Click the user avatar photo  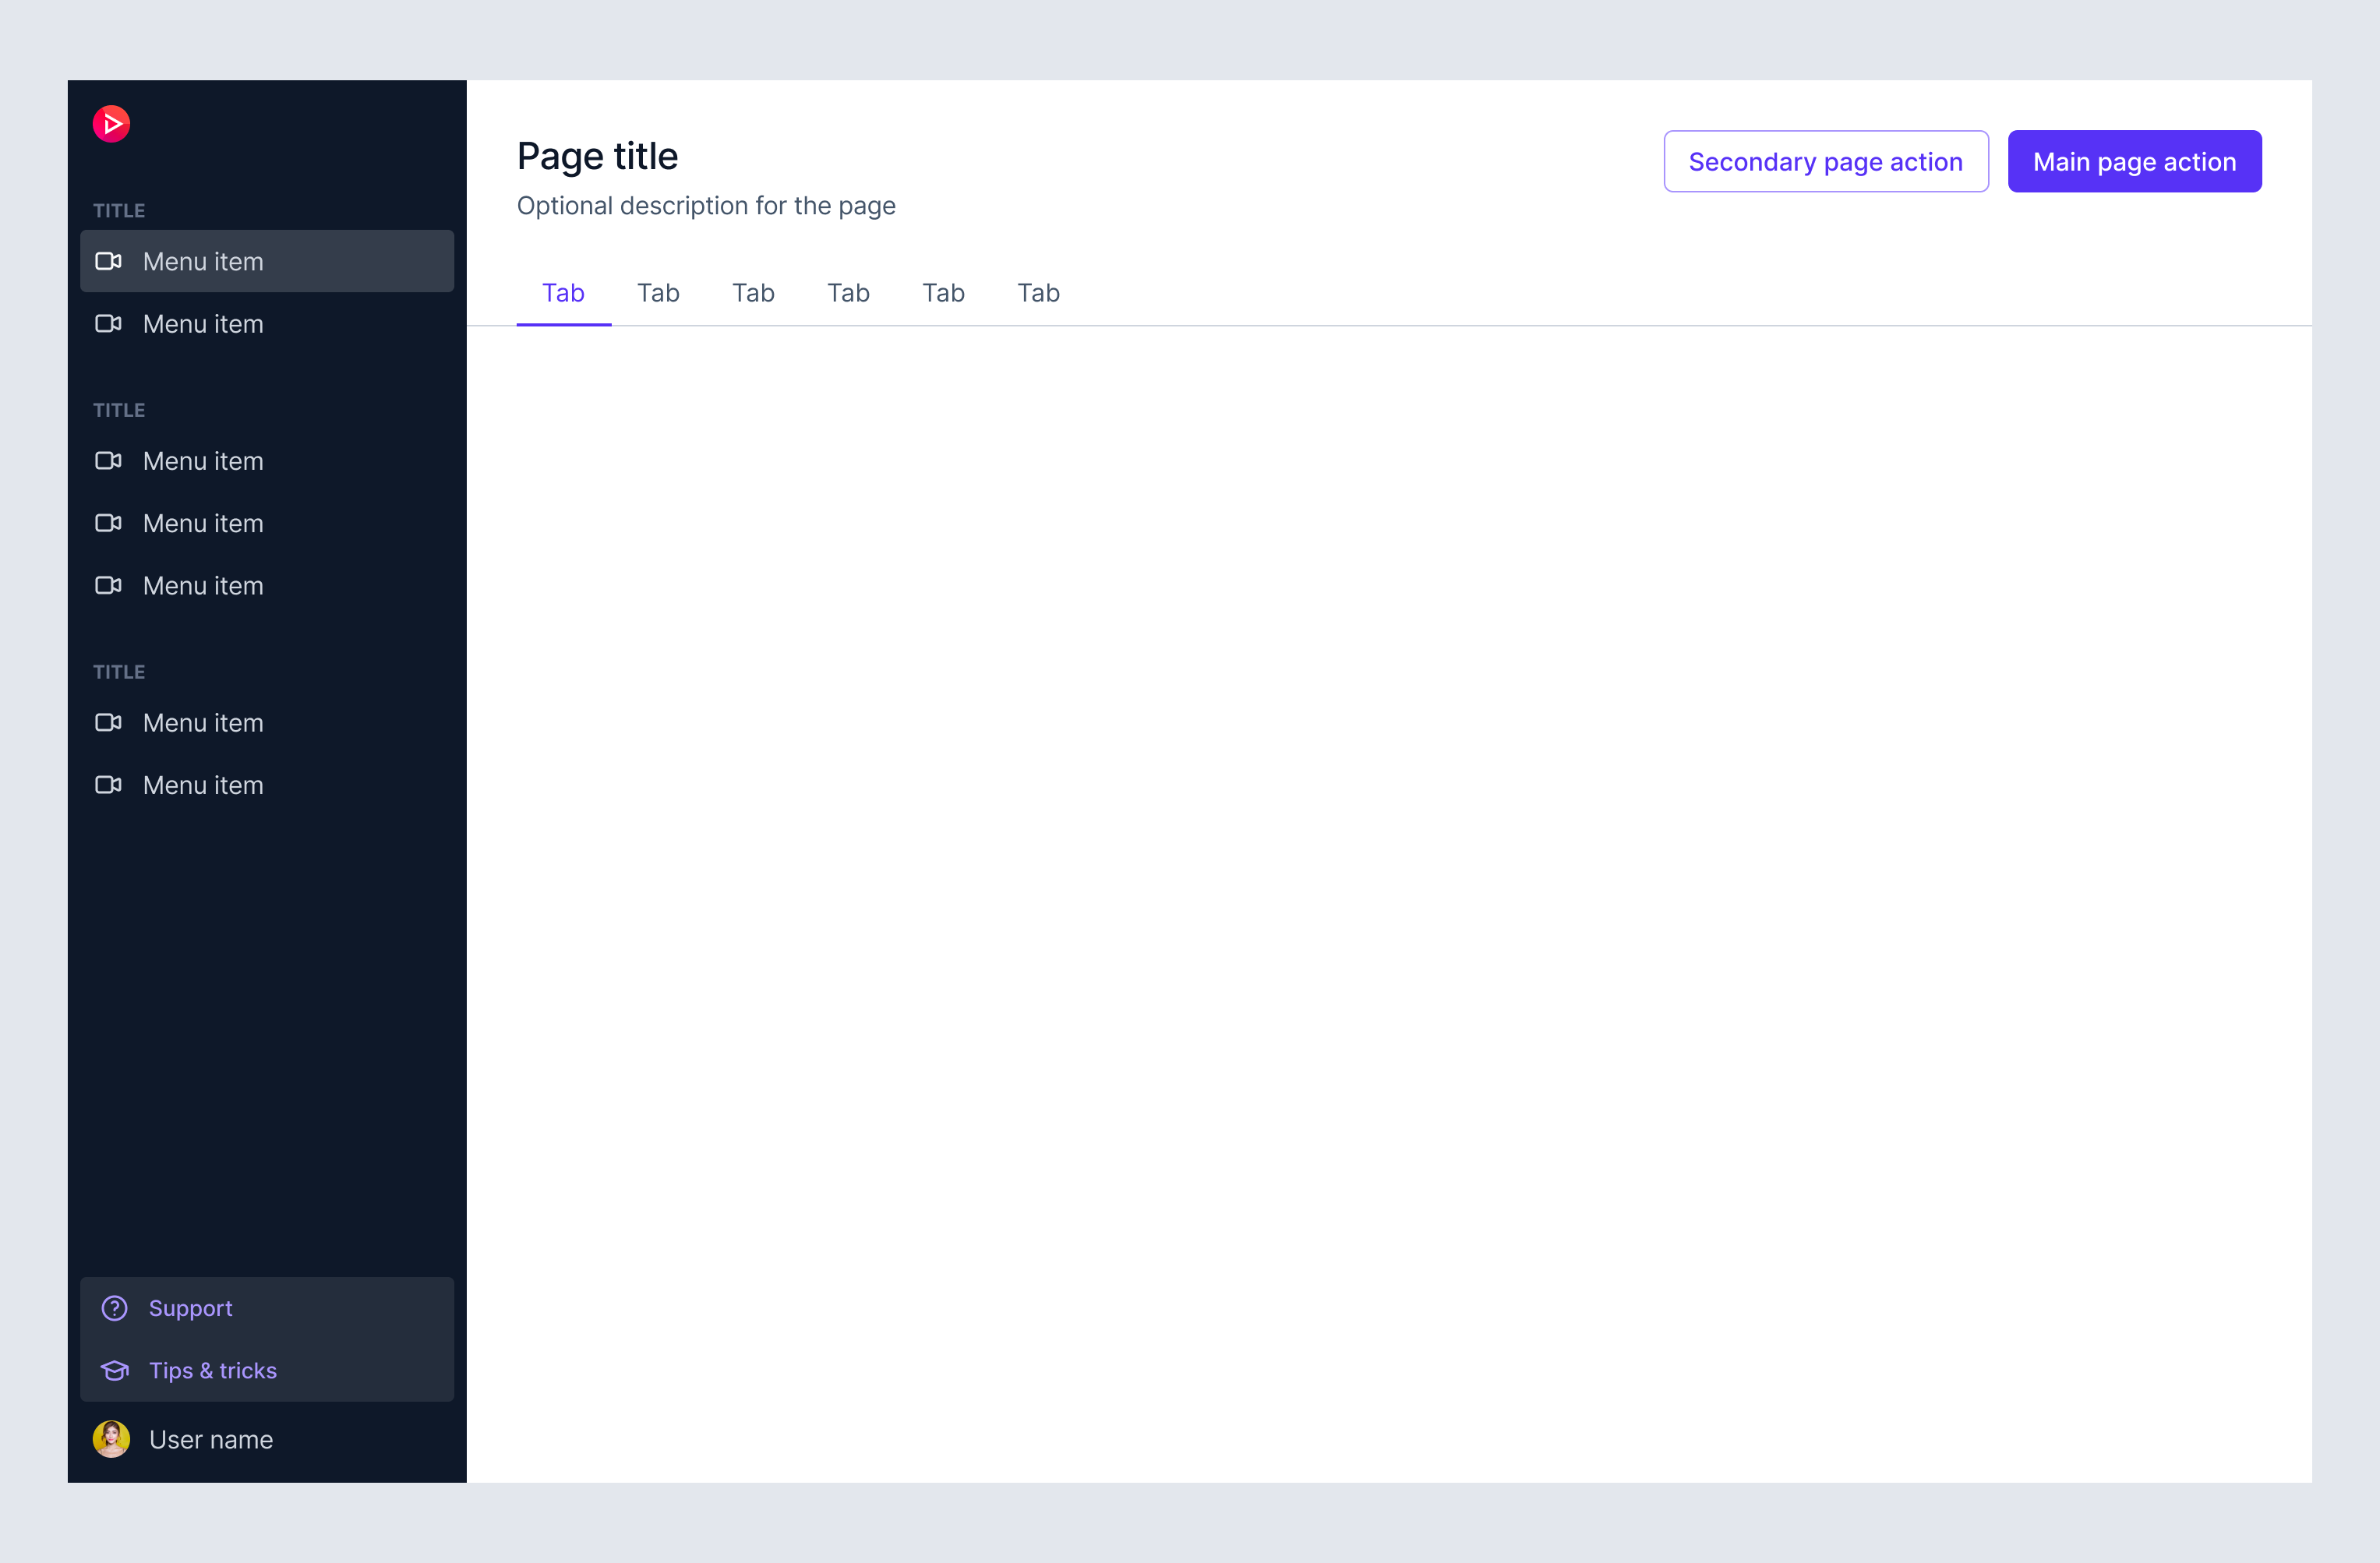point(111,1439)
